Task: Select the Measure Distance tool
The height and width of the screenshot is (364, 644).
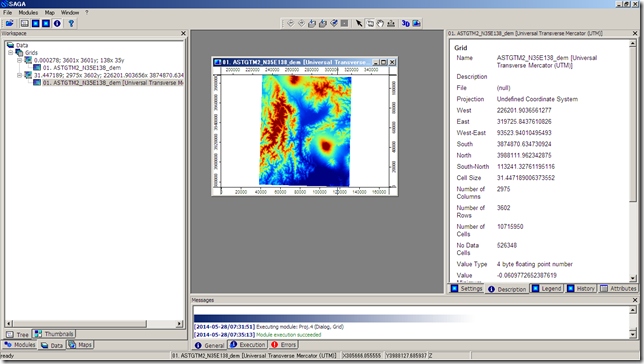Action: tap(391, 23)
